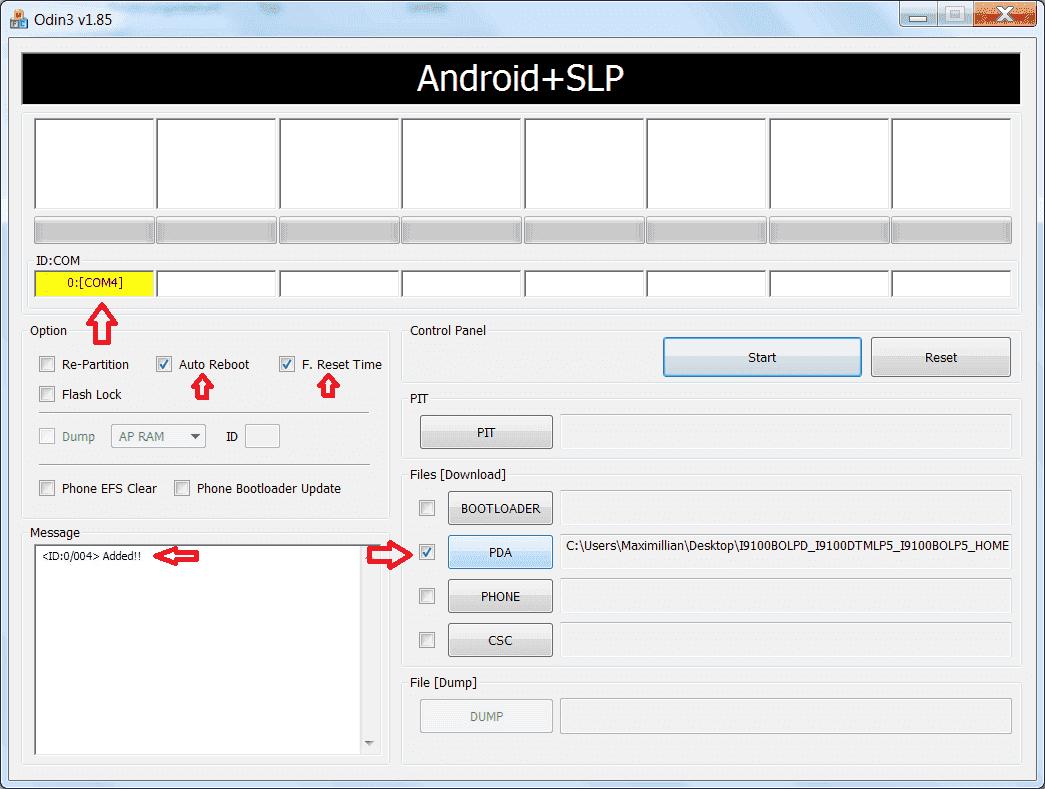Select a CSC file button
1045x789 pixels.
pyautogui.click(x=500, y=640)
